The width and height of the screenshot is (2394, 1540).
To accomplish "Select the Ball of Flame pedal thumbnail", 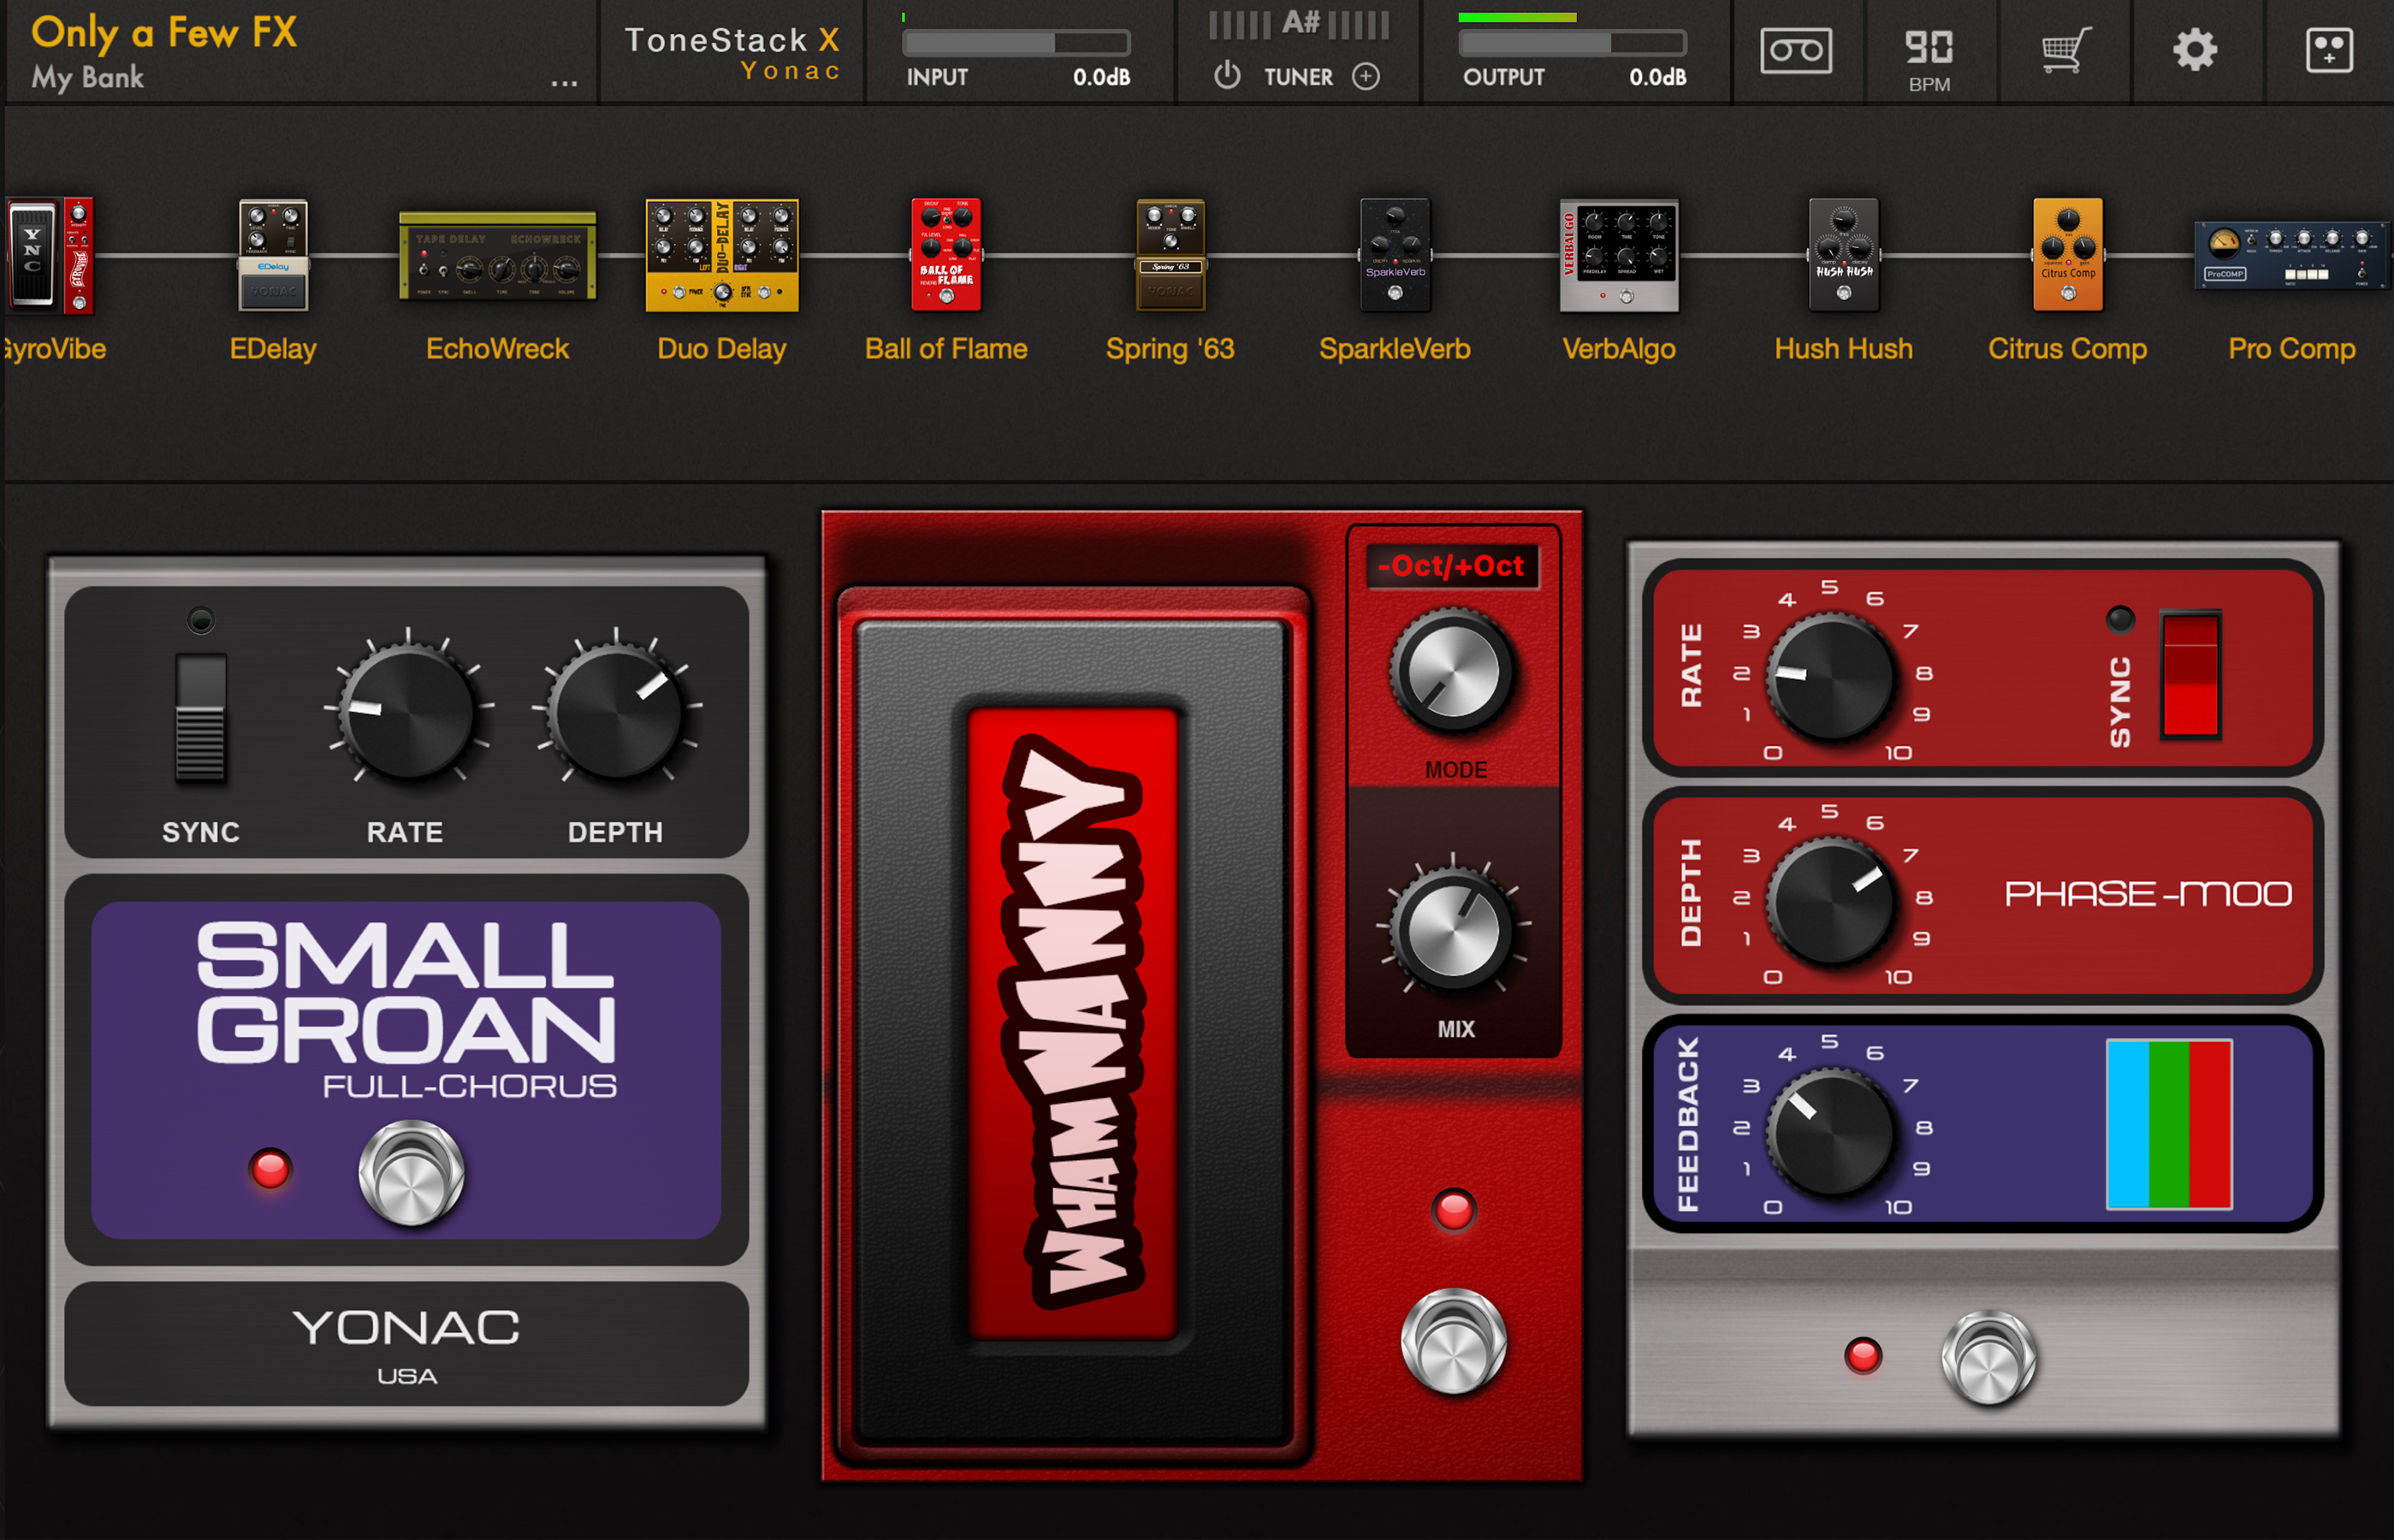I will (946, 255).
